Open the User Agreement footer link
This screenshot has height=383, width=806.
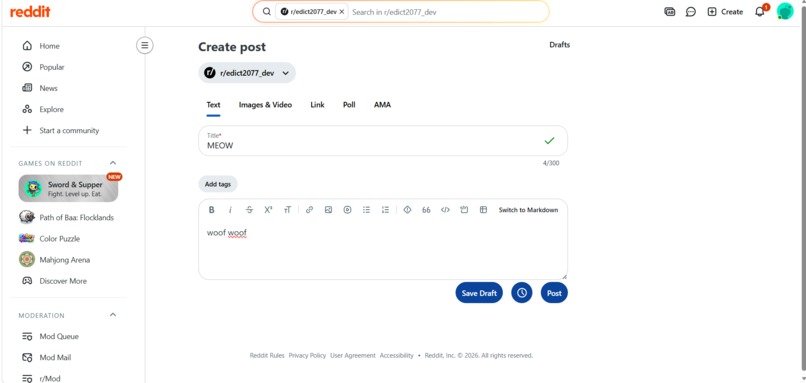353,356
